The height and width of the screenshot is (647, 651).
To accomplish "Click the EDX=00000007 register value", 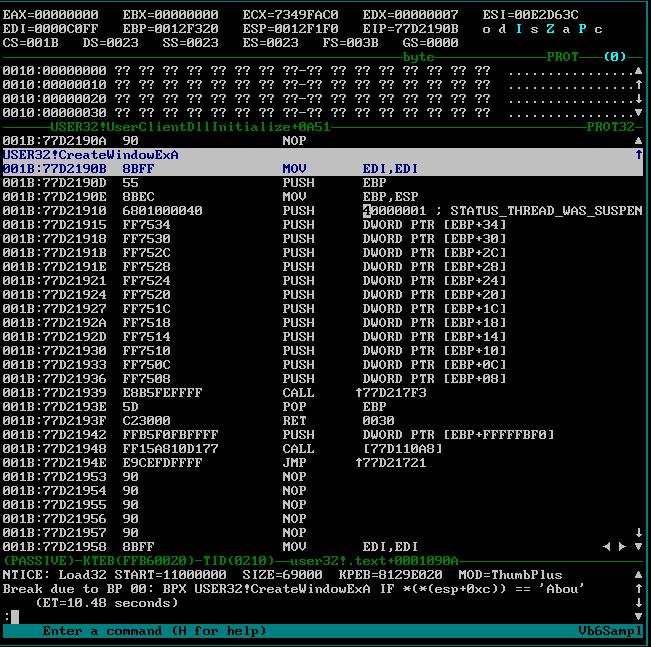I will click(x=410, y=15).
